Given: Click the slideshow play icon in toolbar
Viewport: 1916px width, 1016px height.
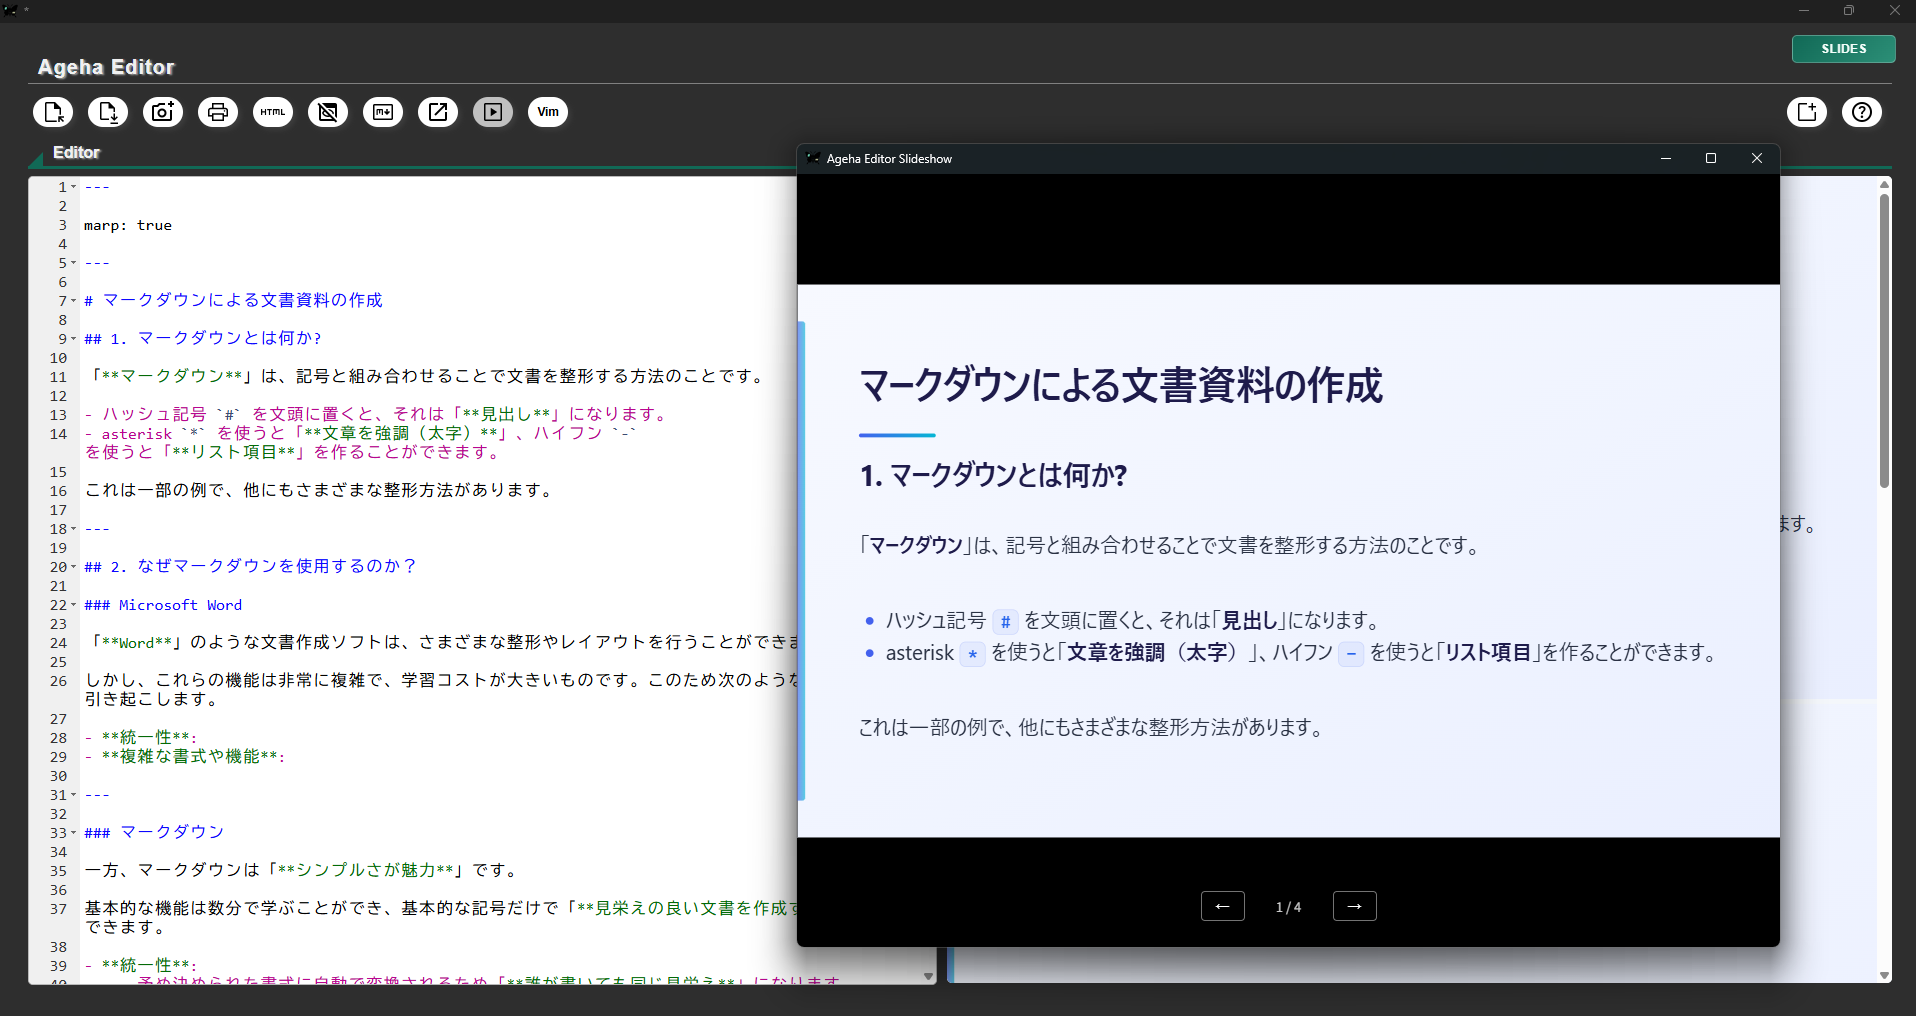Looking at the screenshot, I should coord(493,112).
